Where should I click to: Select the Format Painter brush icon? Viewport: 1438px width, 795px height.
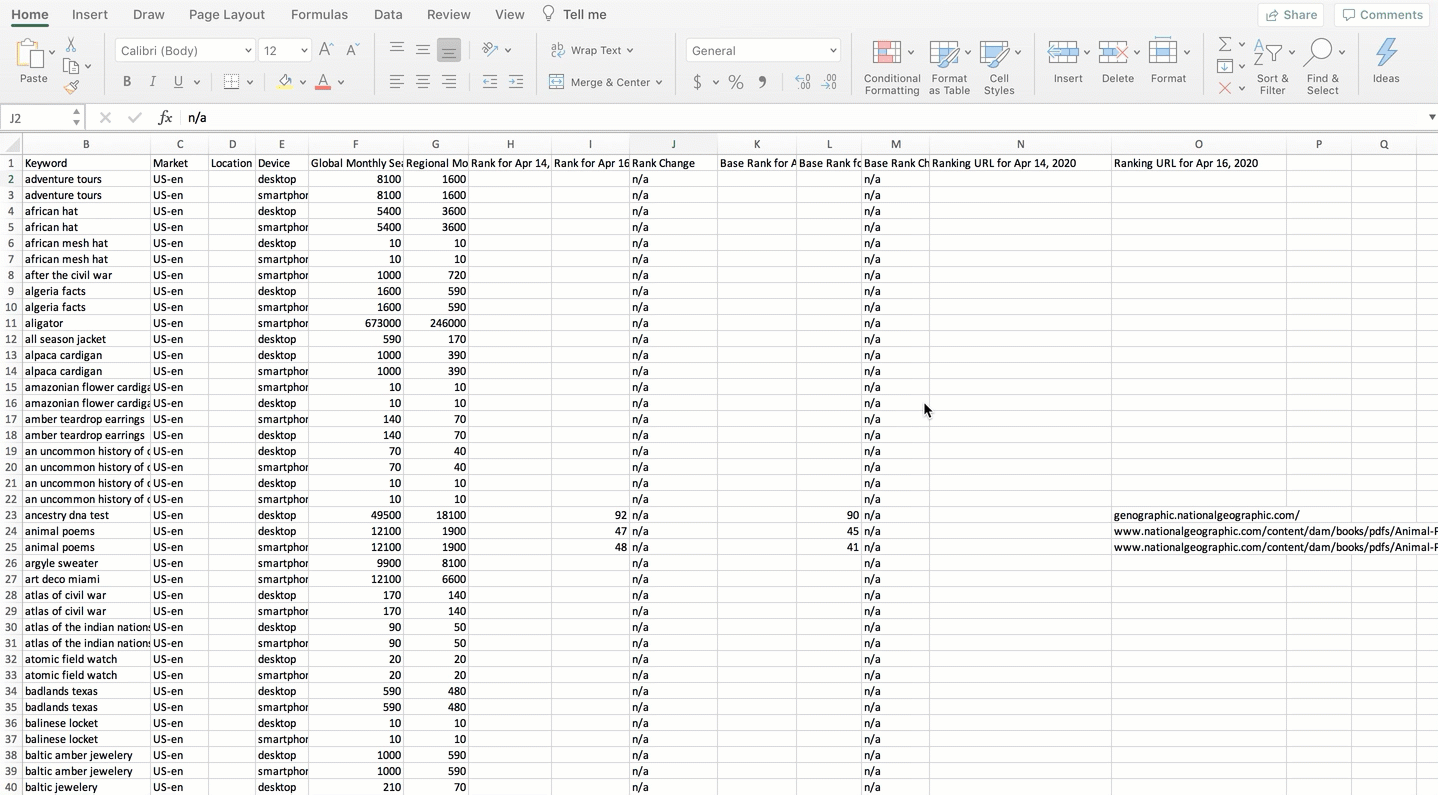71,87
